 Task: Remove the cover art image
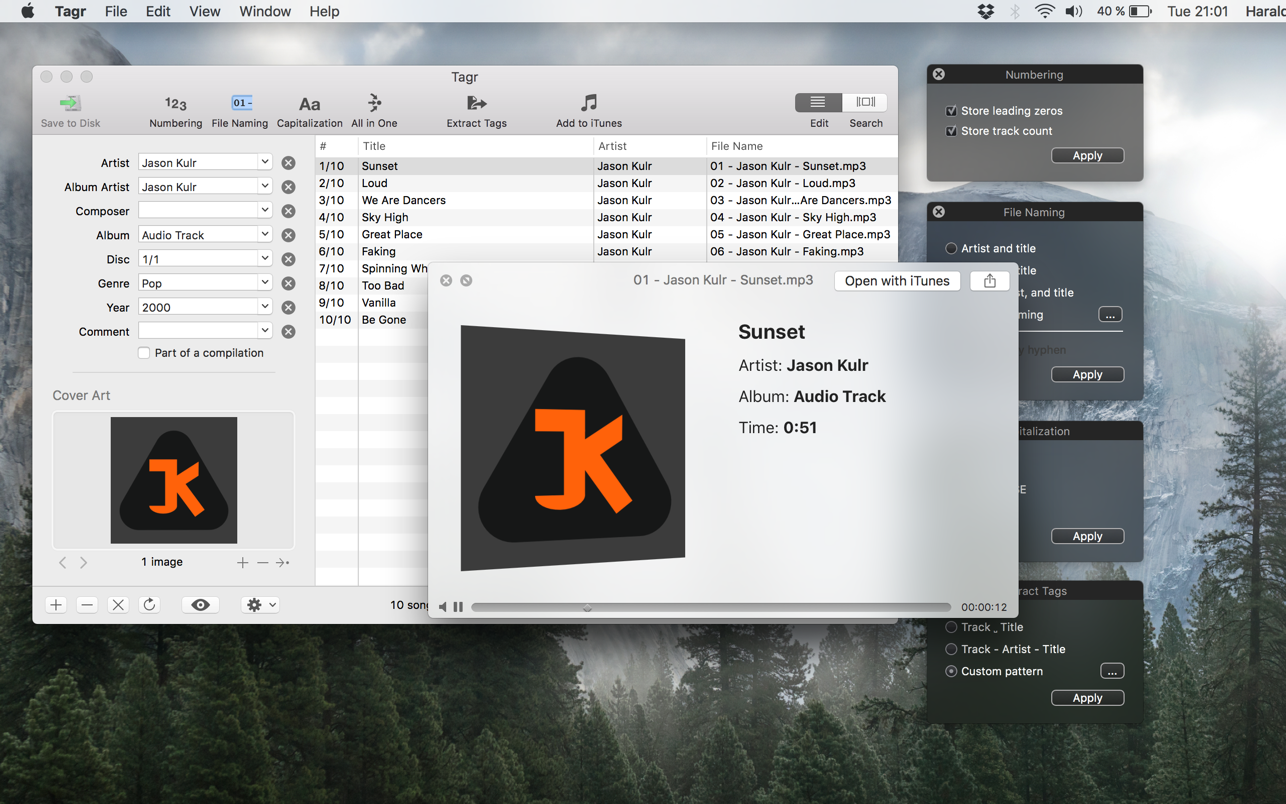pyautogui.click(x=262, y=563)
